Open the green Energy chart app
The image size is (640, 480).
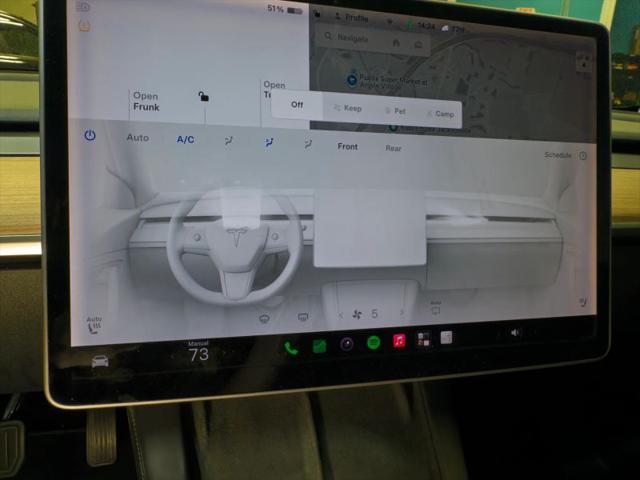tap(319, 346)
